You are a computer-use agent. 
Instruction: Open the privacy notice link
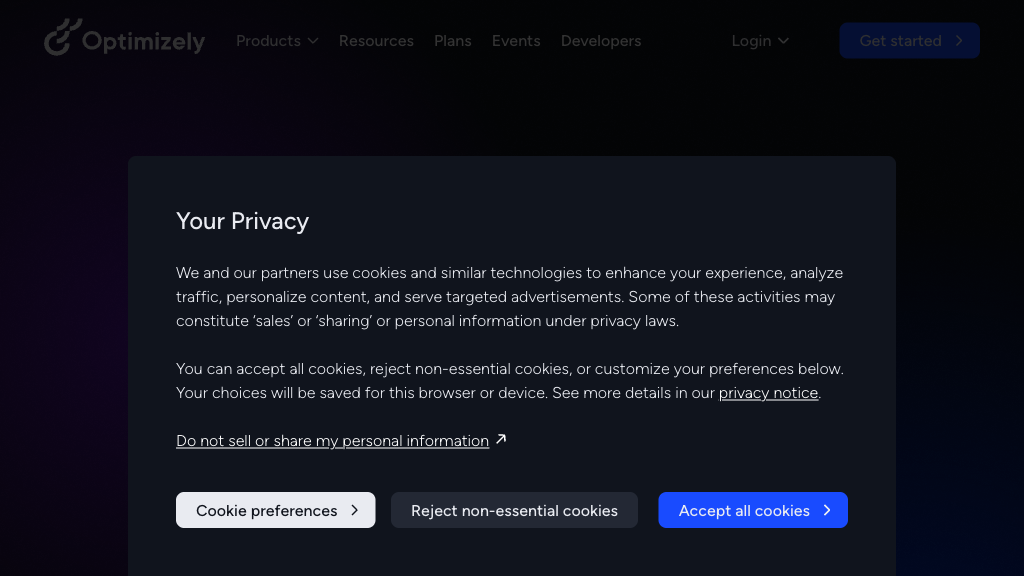point(768,392)
